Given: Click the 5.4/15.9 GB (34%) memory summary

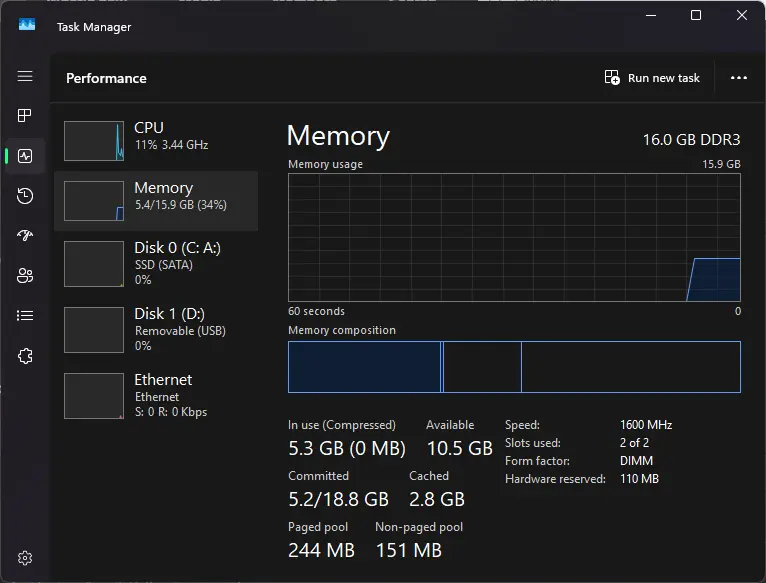Looking at the screenshot, I should [181, 205].
